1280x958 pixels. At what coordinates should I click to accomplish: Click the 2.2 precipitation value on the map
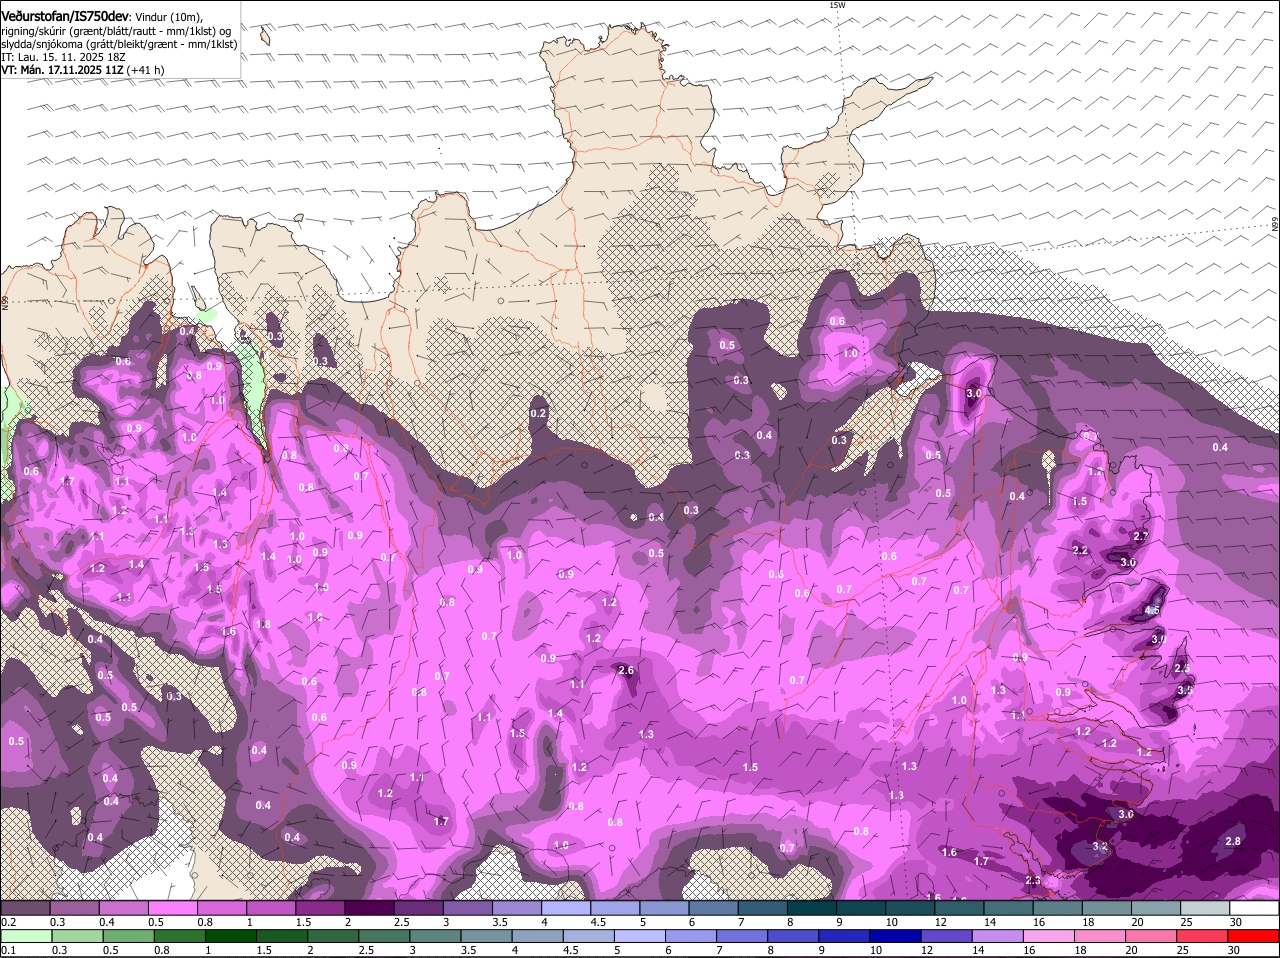coord(1080,551)
